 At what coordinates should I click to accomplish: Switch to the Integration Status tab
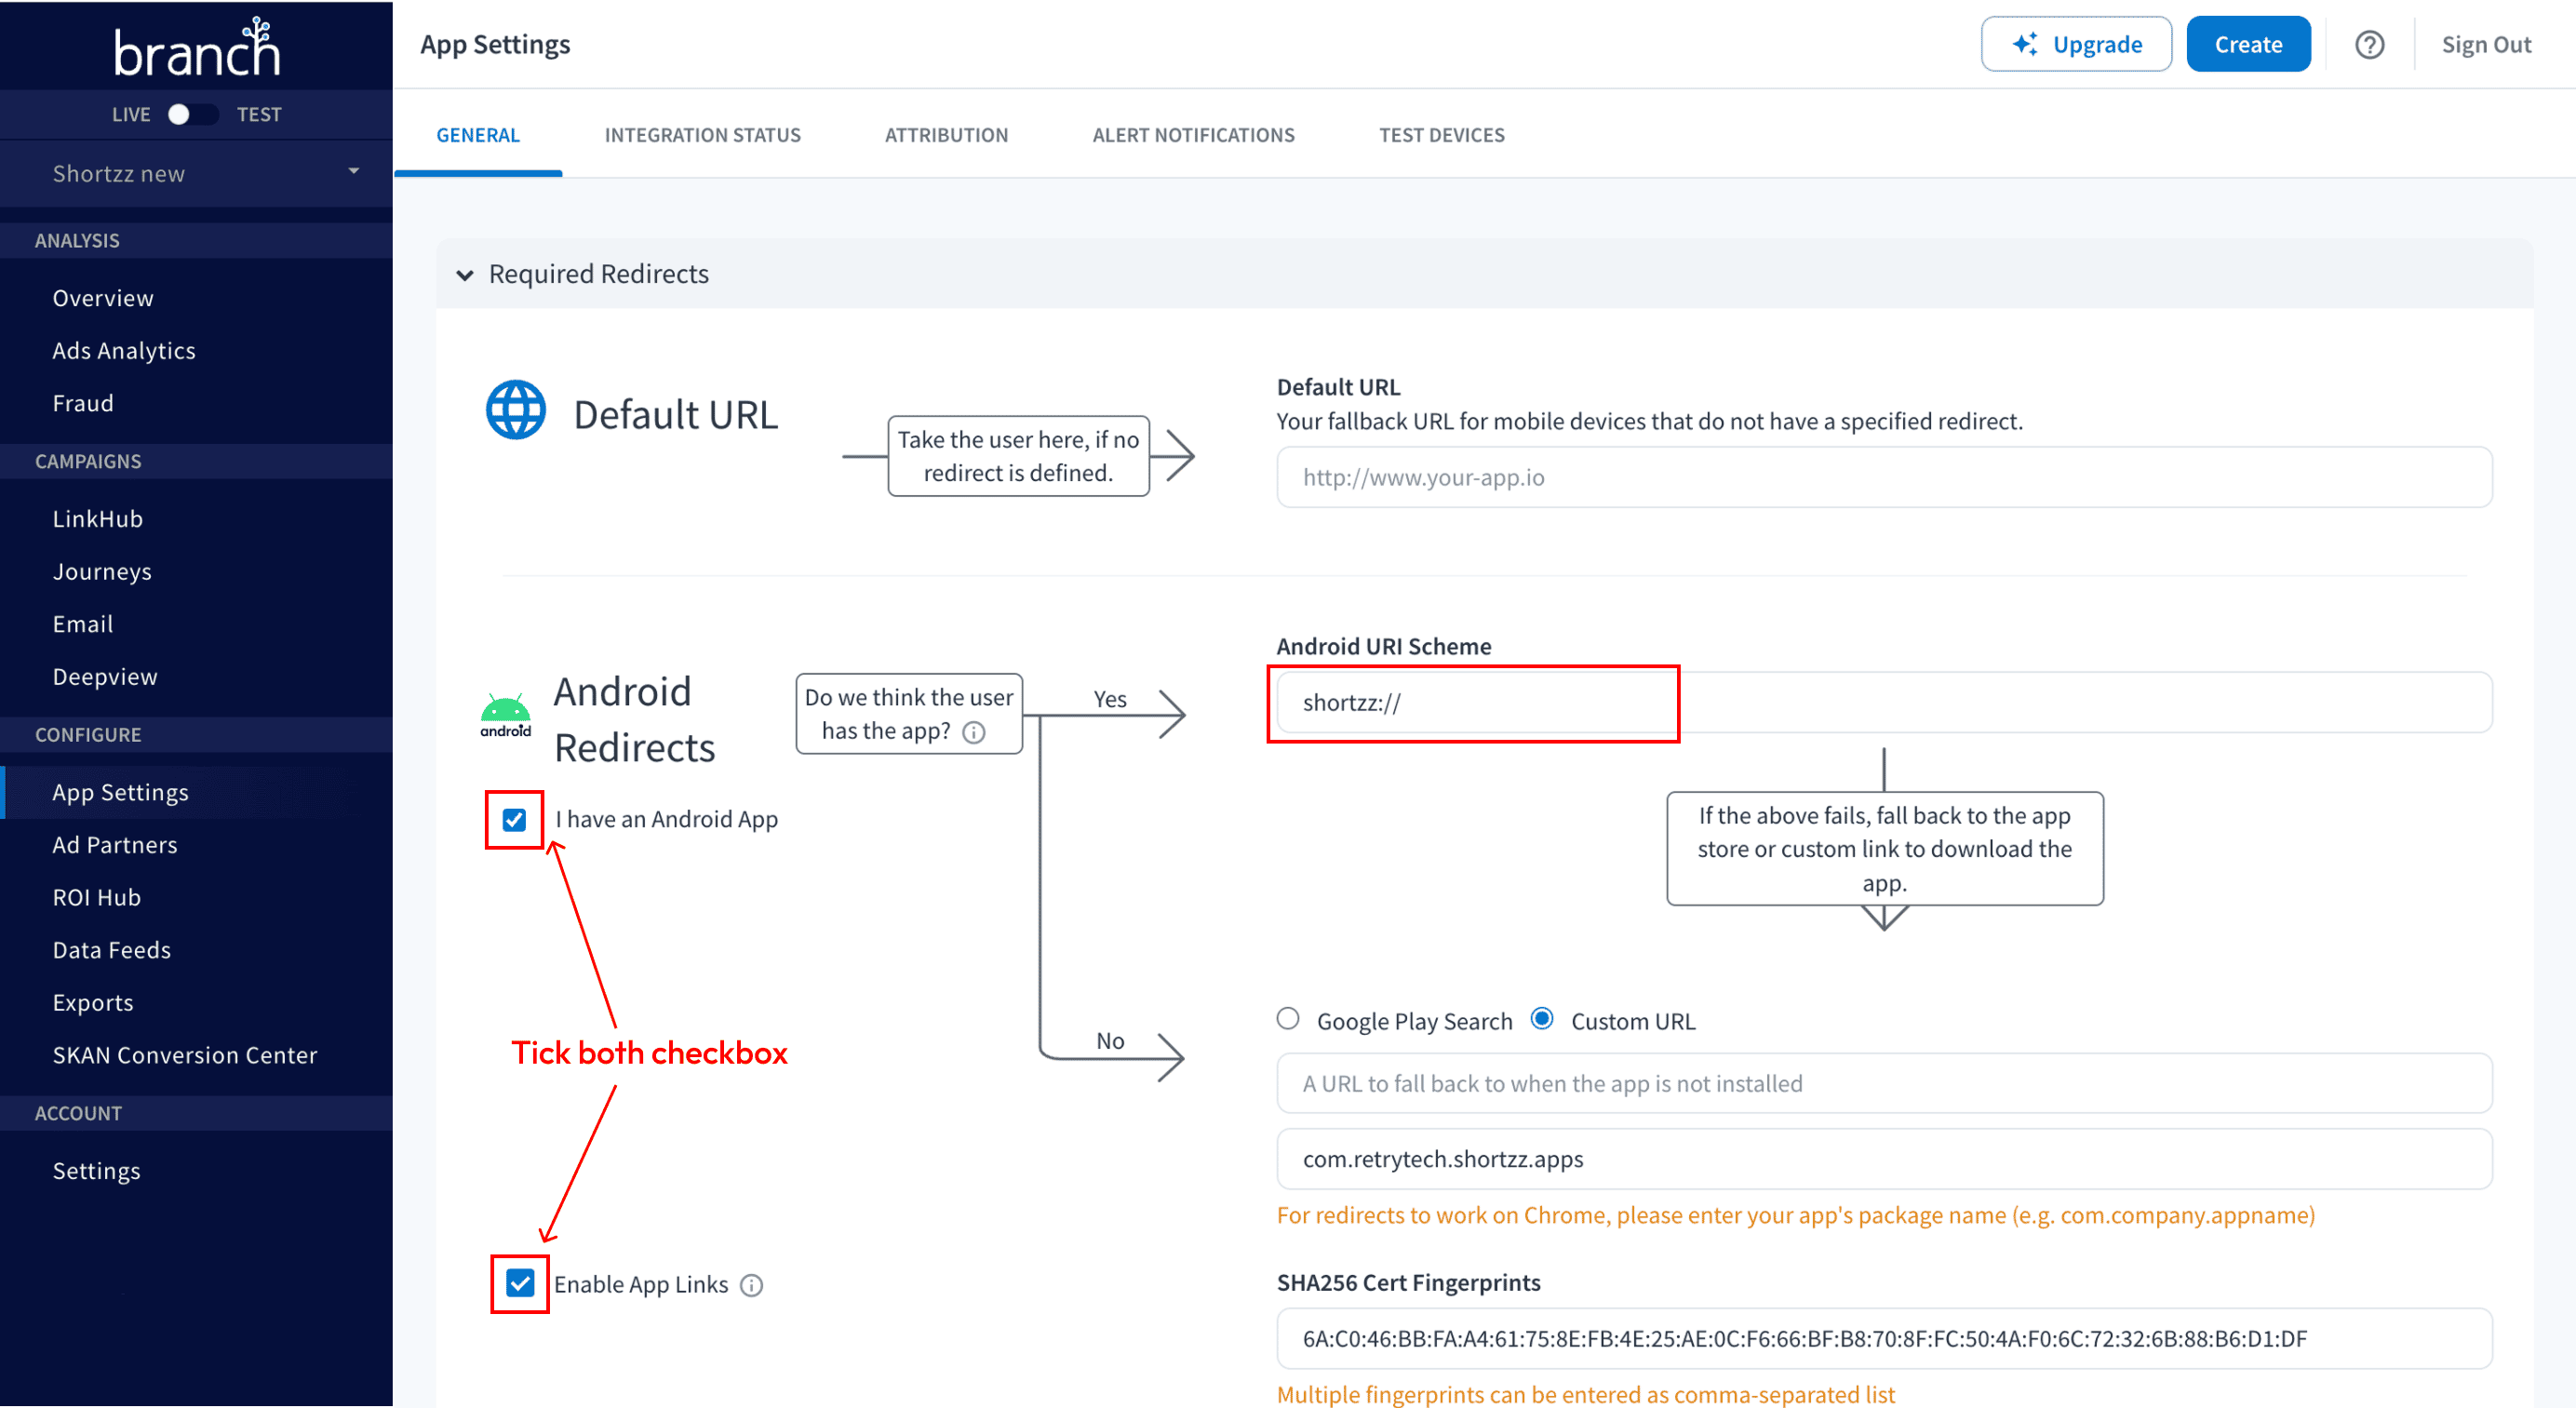(702, 135)
